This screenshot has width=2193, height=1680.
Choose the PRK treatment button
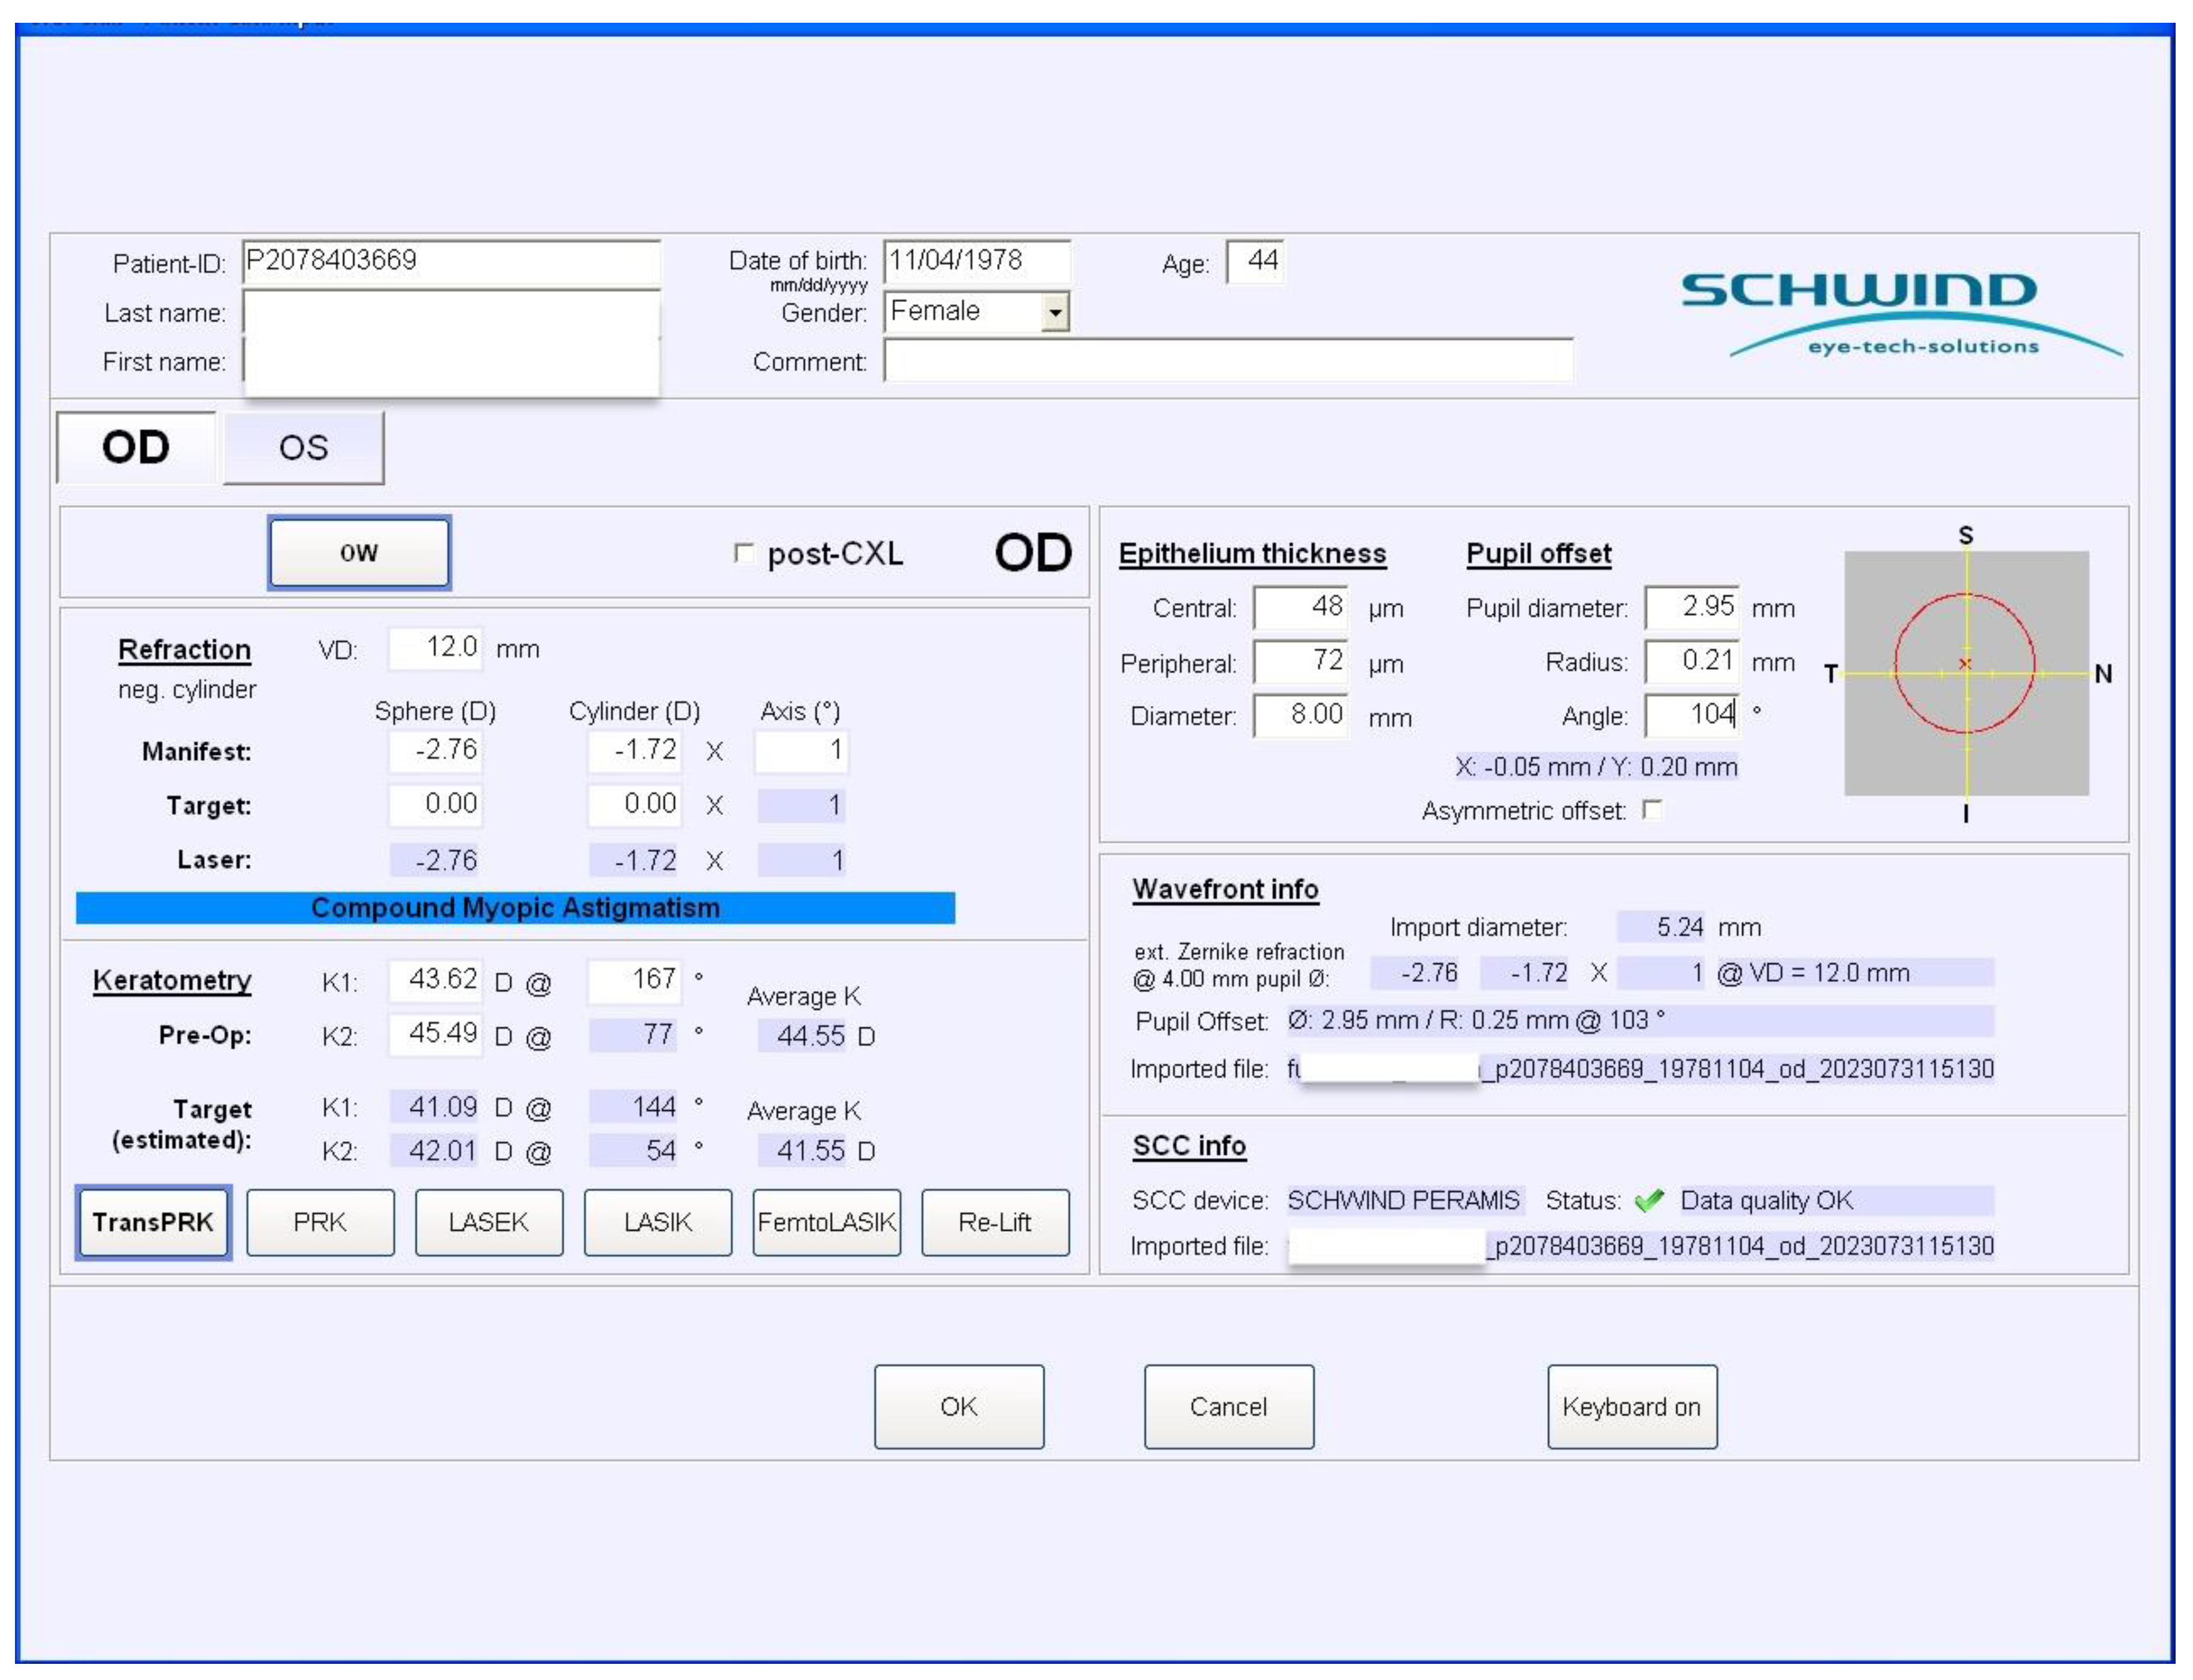point(320,1222)
